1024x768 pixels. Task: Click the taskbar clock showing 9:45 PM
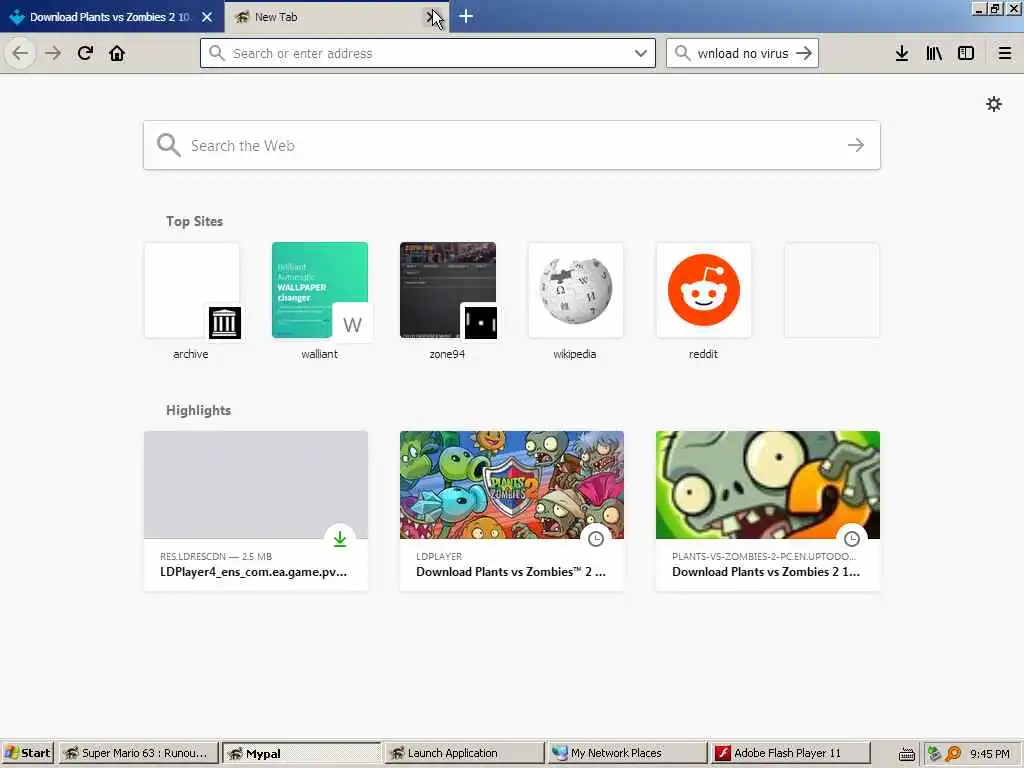point(989,754)
